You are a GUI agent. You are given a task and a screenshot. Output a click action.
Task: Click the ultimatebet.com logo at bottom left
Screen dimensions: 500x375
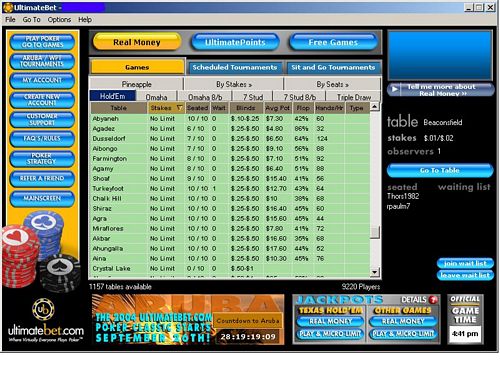46,321
